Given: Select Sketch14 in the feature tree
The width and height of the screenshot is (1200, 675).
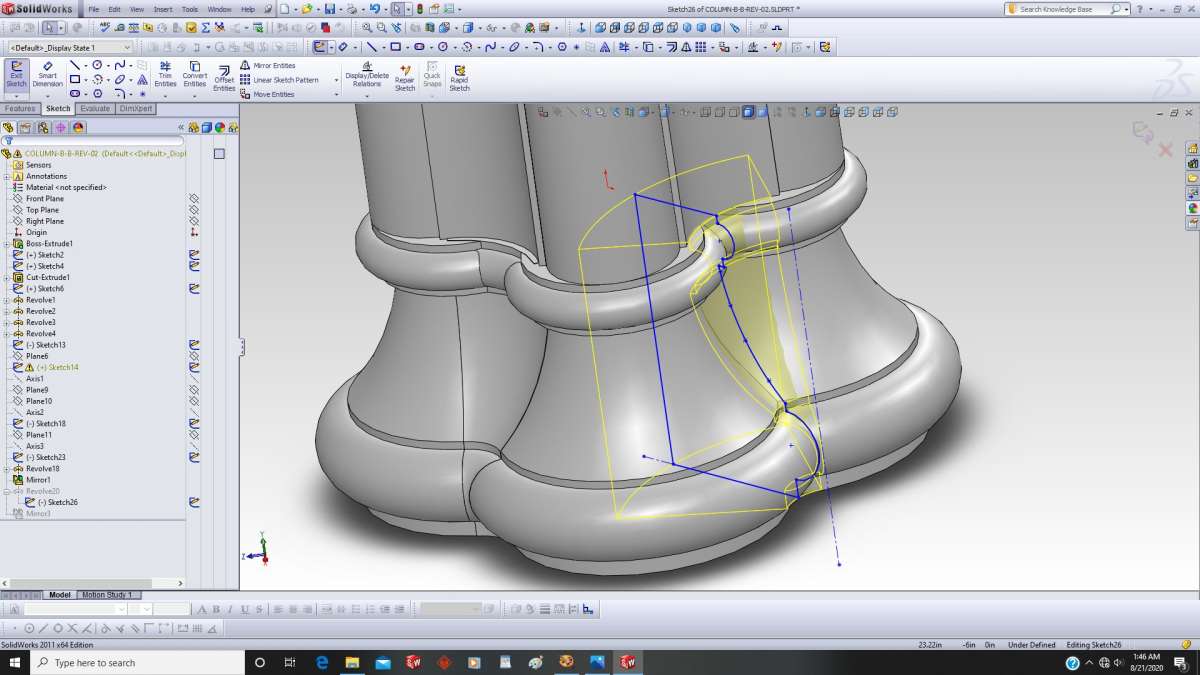Looking at the screenshot, I should coord(57,367).
